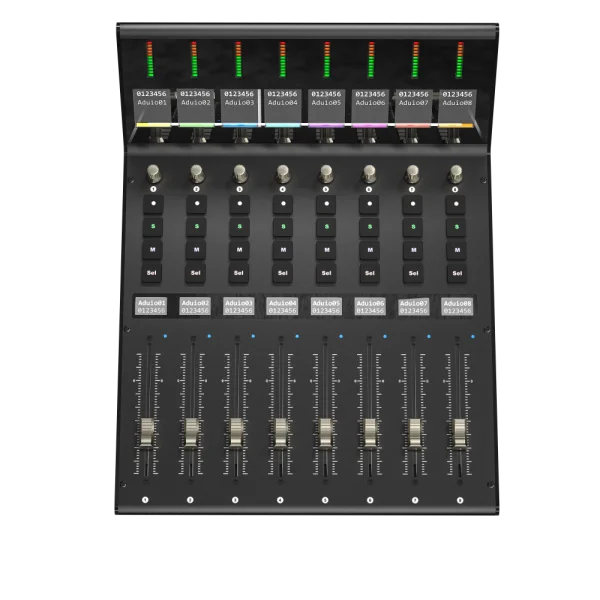Mute channel 6 with the M button
Screen dimensions: 600x600
tap(370, 250)
